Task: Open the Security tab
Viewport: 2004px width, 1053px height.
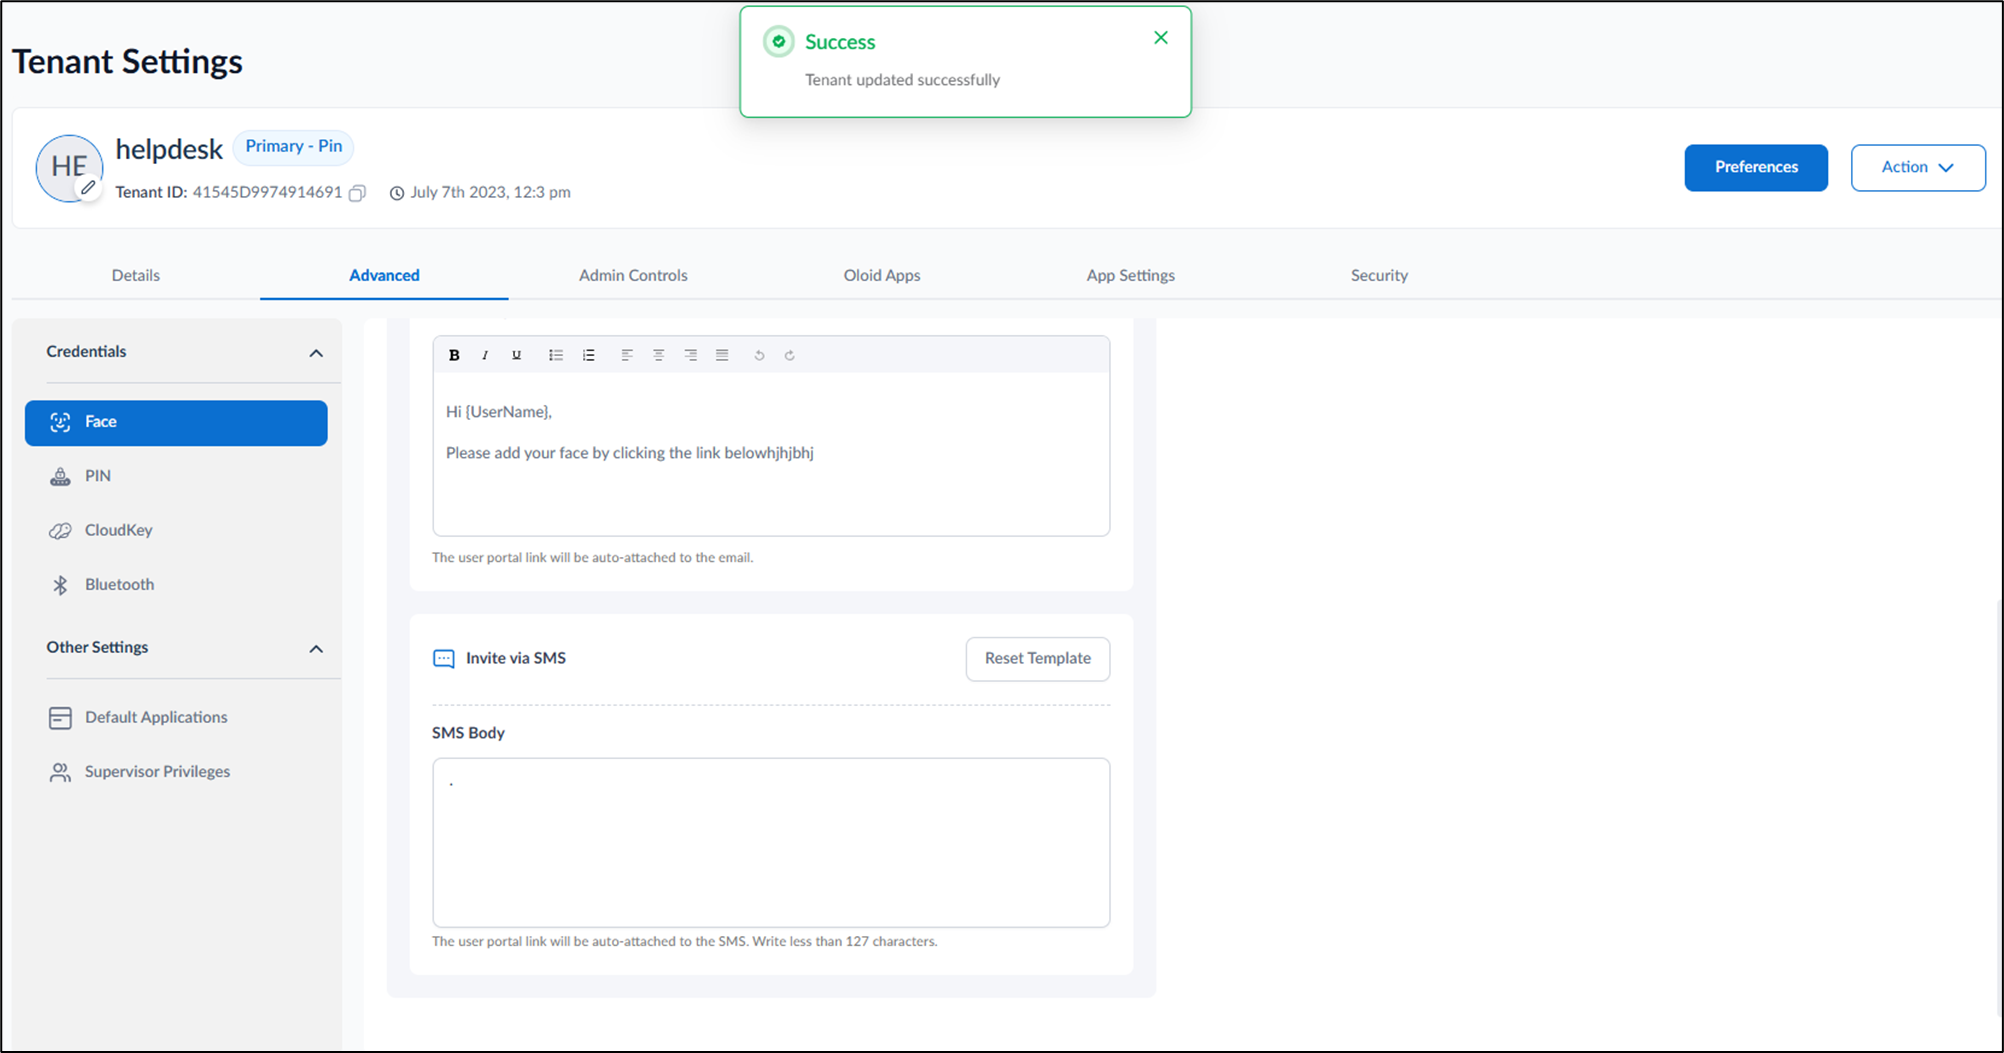Action: click(x=1379, y=275)
